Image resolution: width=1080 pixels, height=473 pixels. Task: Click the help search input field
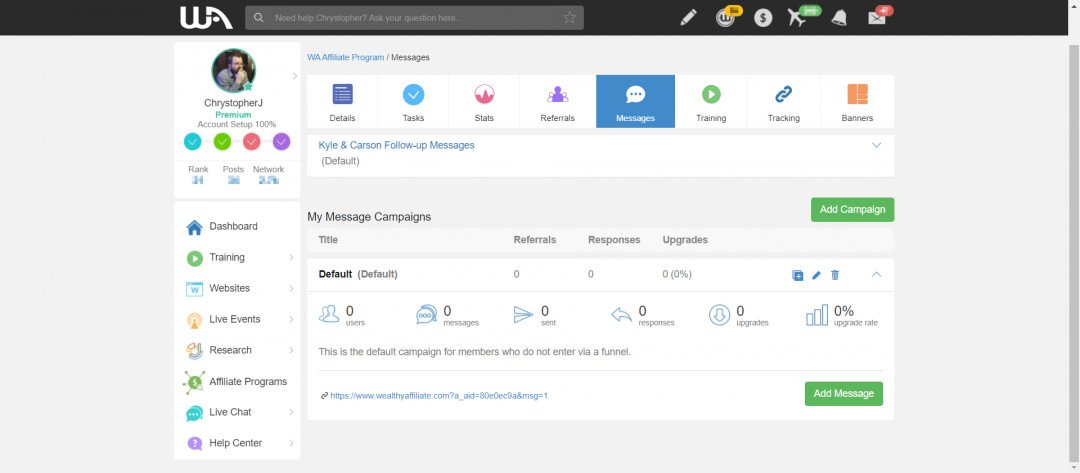[414, 18]
